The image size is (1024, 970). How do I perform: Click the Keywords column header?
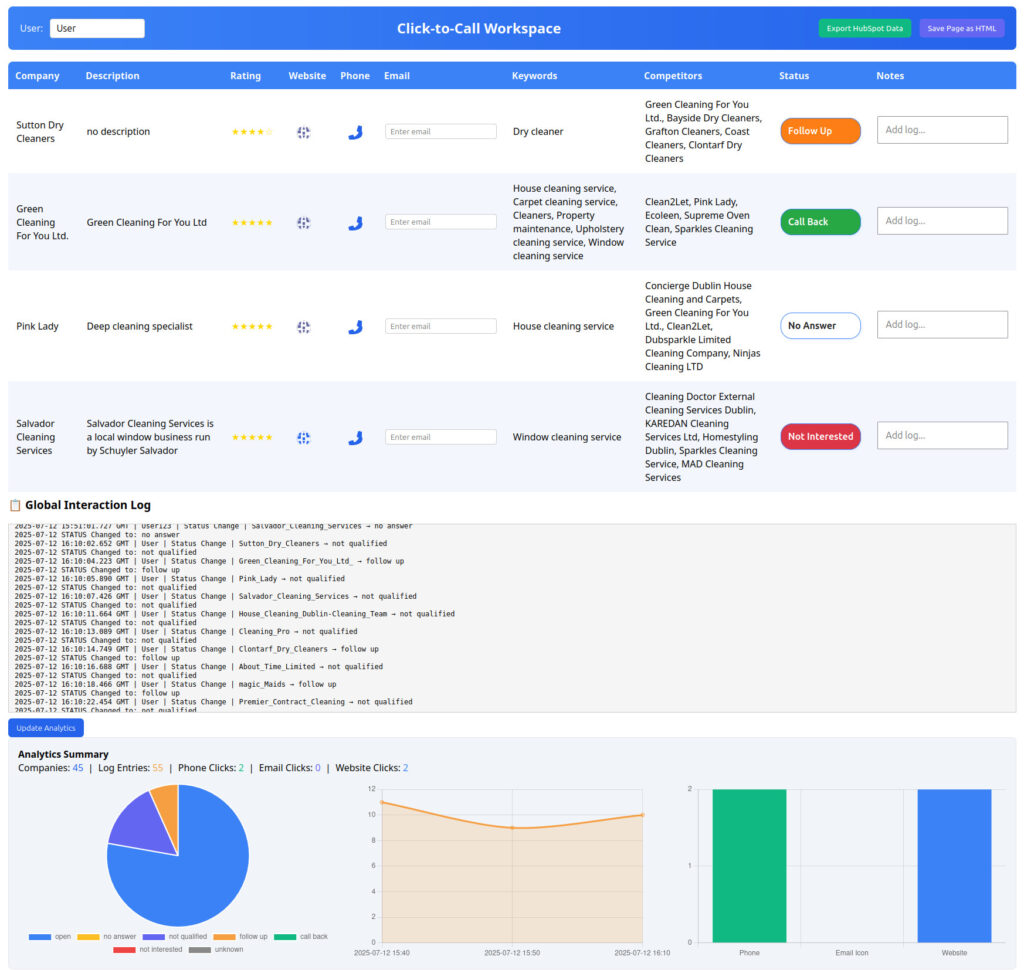click(x=534, y=76)
